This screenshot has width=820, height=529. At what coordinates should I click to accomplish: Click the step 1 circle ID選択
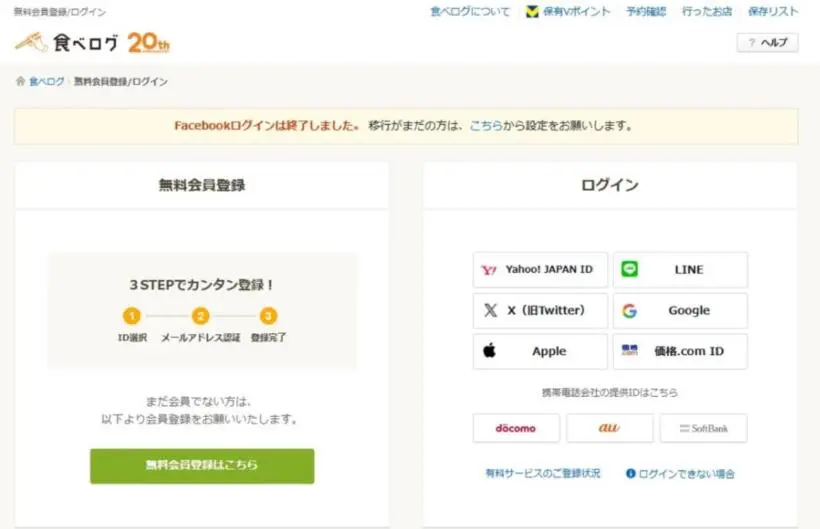click(132, 316)
